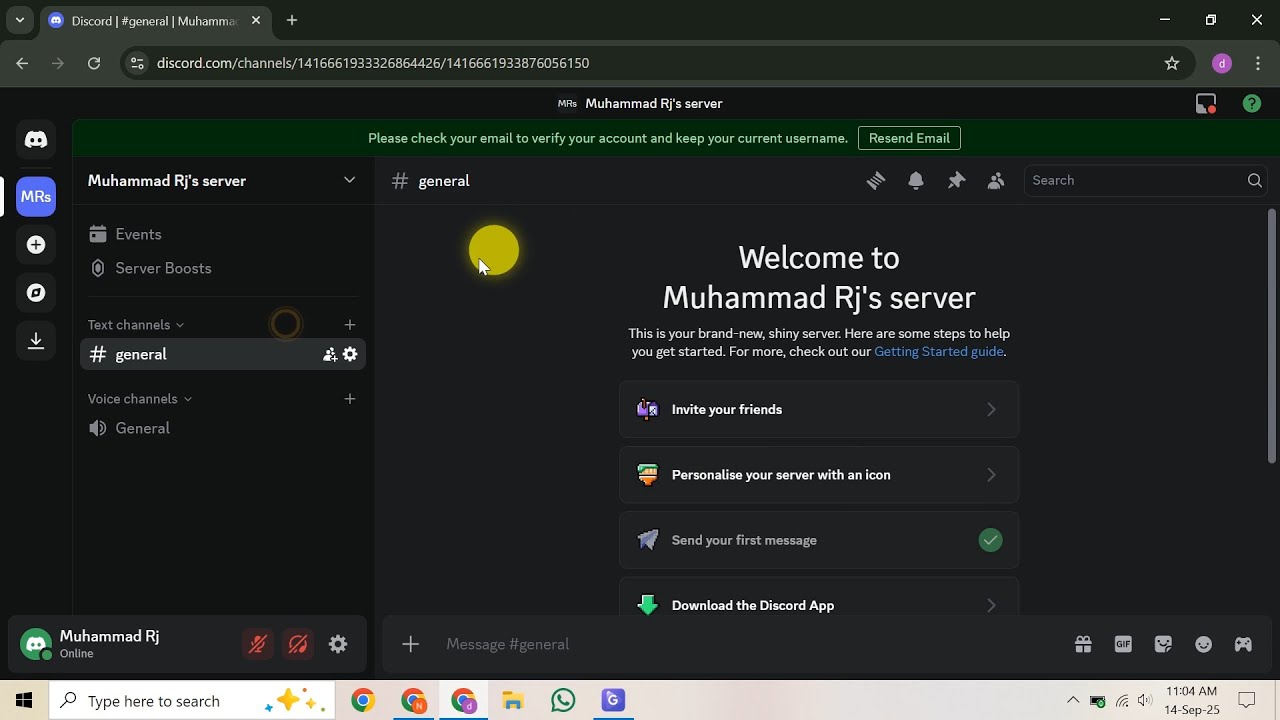Toggle the member list icon
1280x720 pixels.
tap(996, 181)
